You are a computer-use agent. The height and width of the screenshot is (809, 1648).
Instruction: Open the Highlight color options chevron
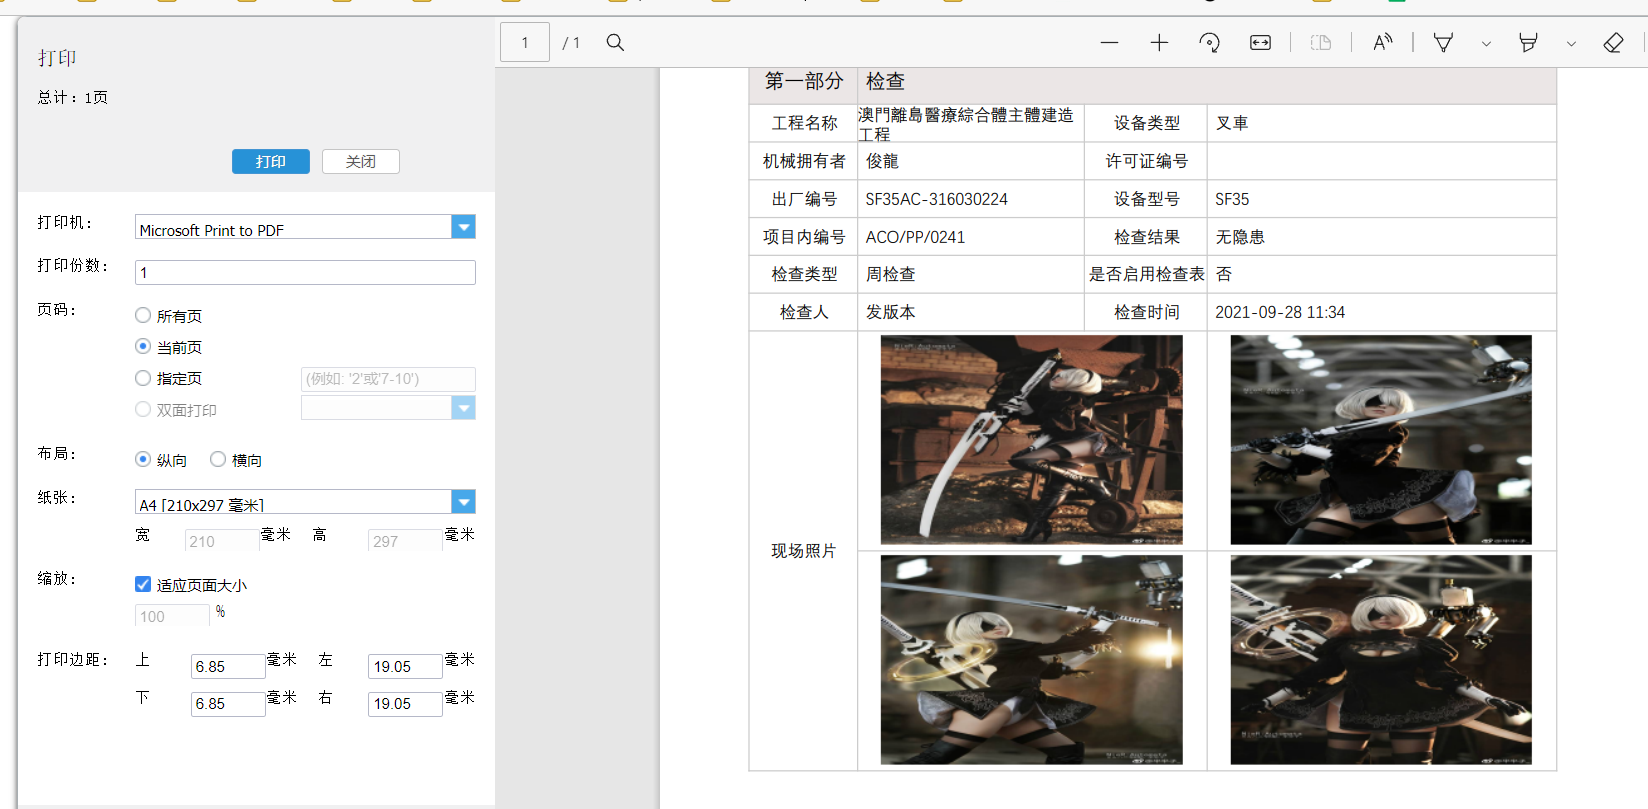tap(1571, 43)
